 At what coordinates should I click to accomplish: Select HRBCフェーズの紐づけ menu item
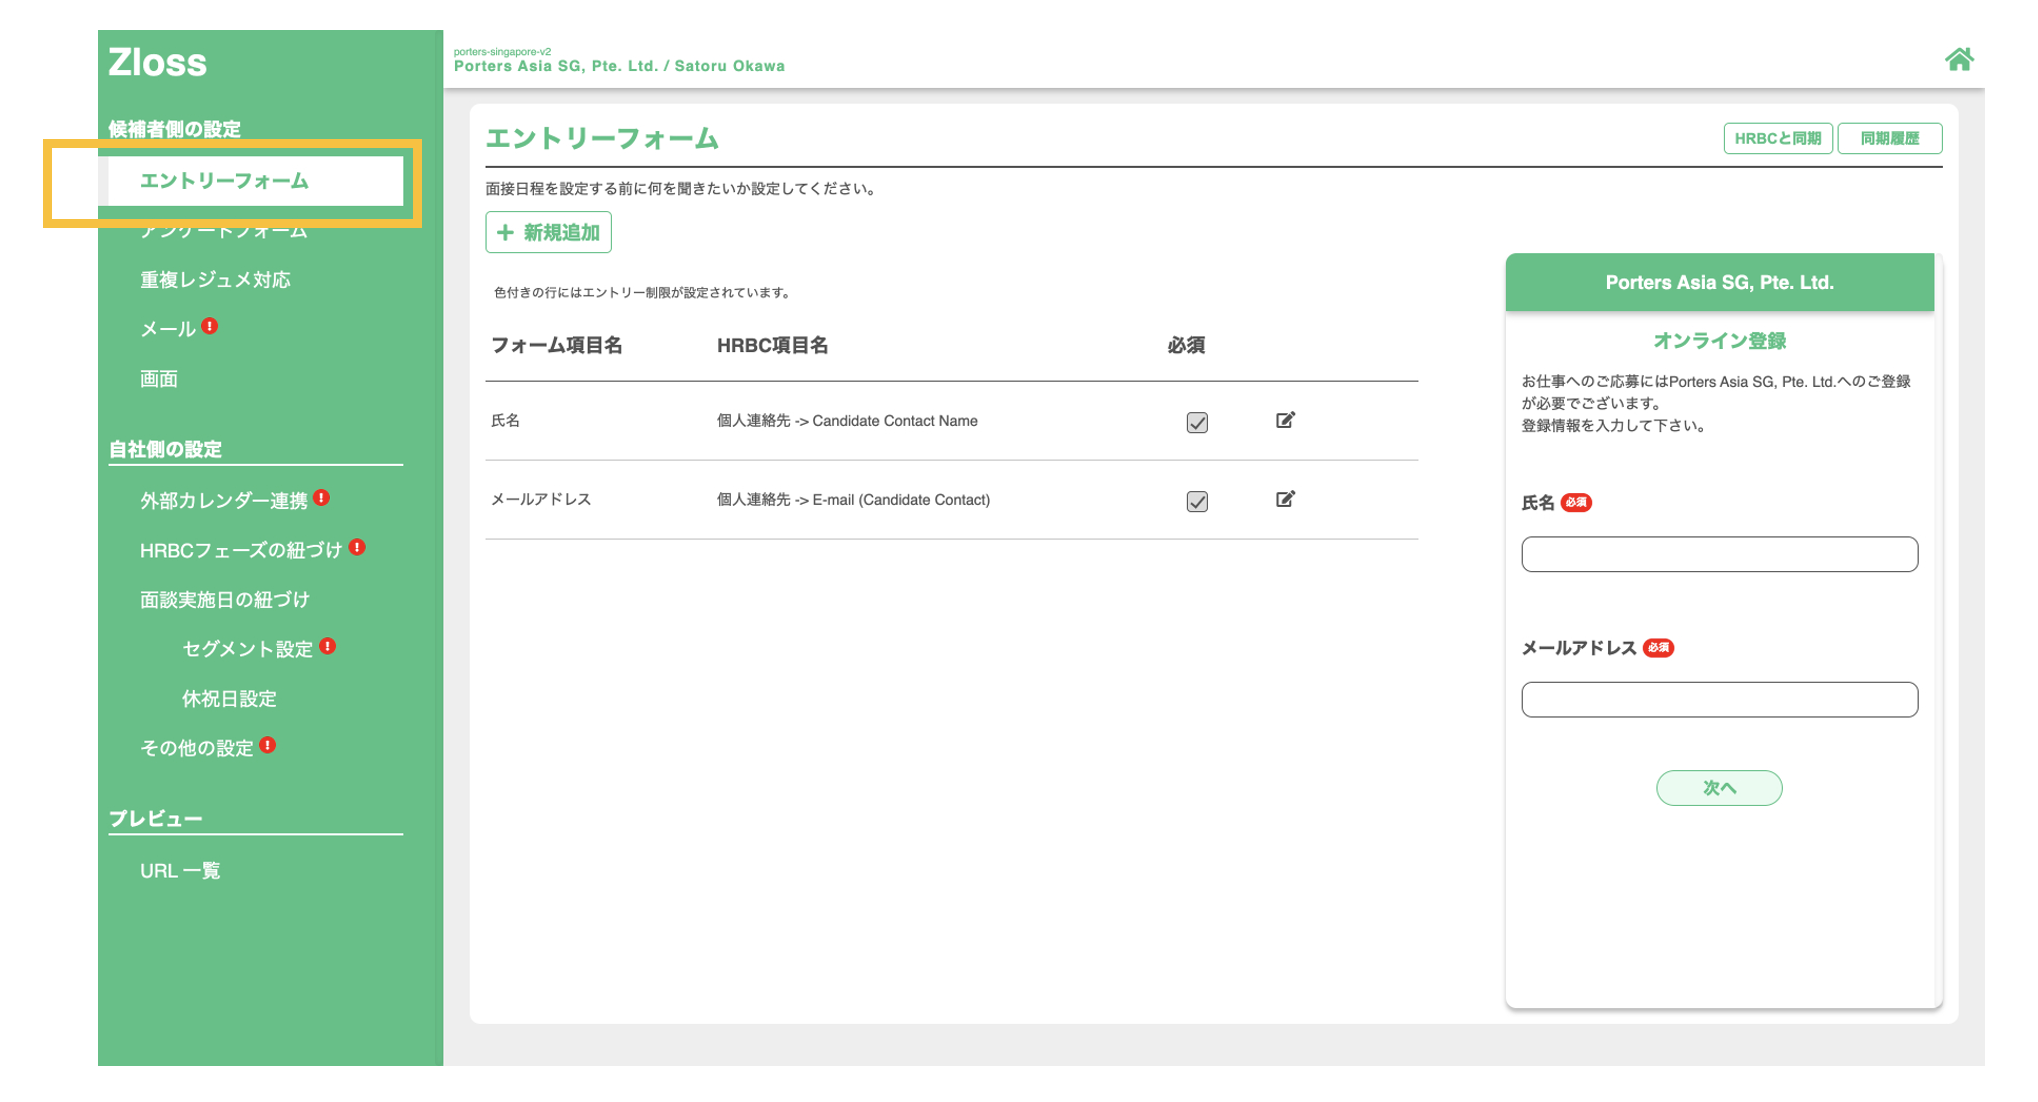240,550
